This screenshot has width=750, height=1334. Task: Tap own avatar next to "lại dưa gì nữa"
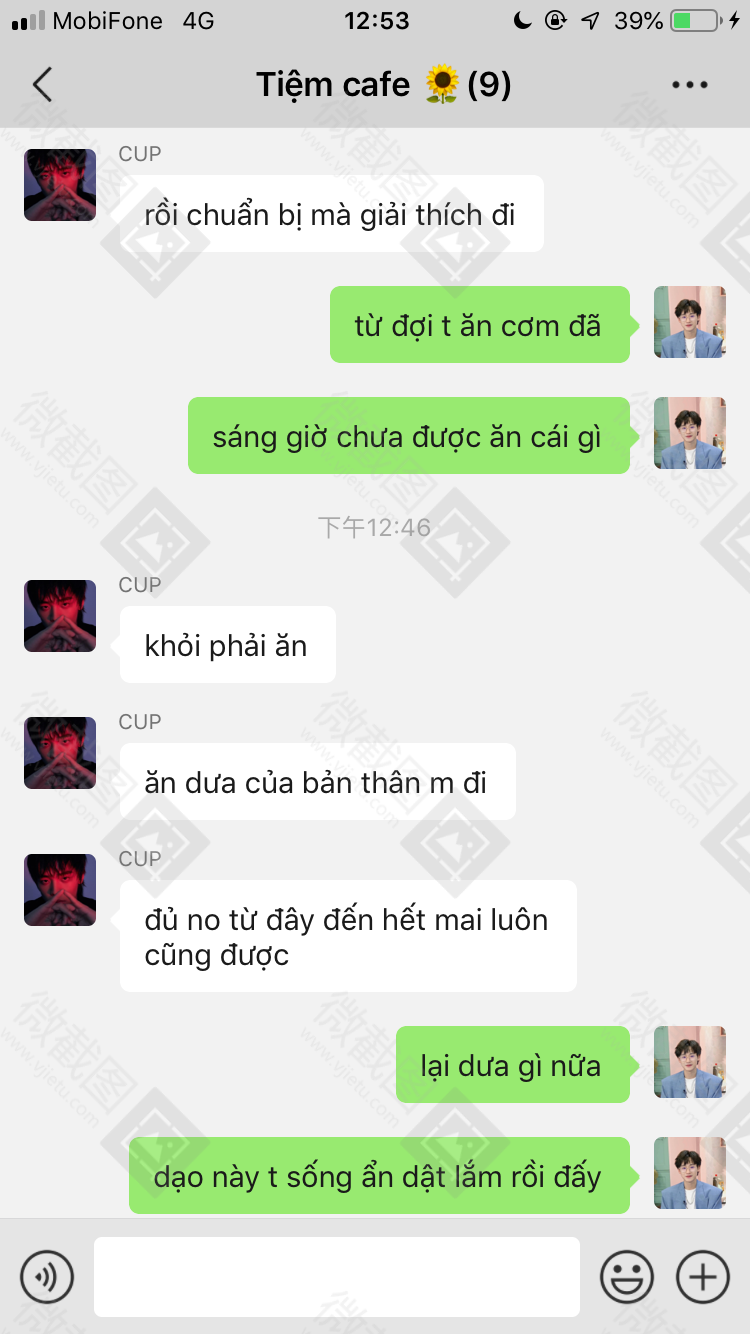(690, 1062)
